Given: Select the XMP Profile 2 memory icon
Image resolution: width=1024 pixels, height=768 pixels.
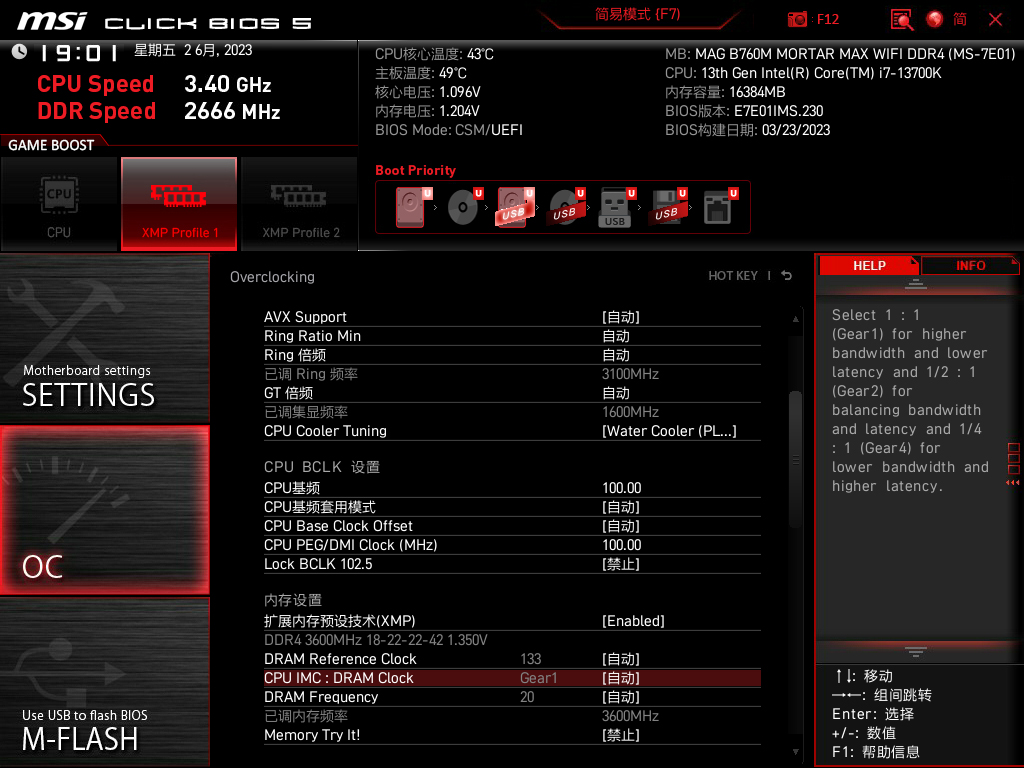Looking at the screenshot, I should coord(298,203).
